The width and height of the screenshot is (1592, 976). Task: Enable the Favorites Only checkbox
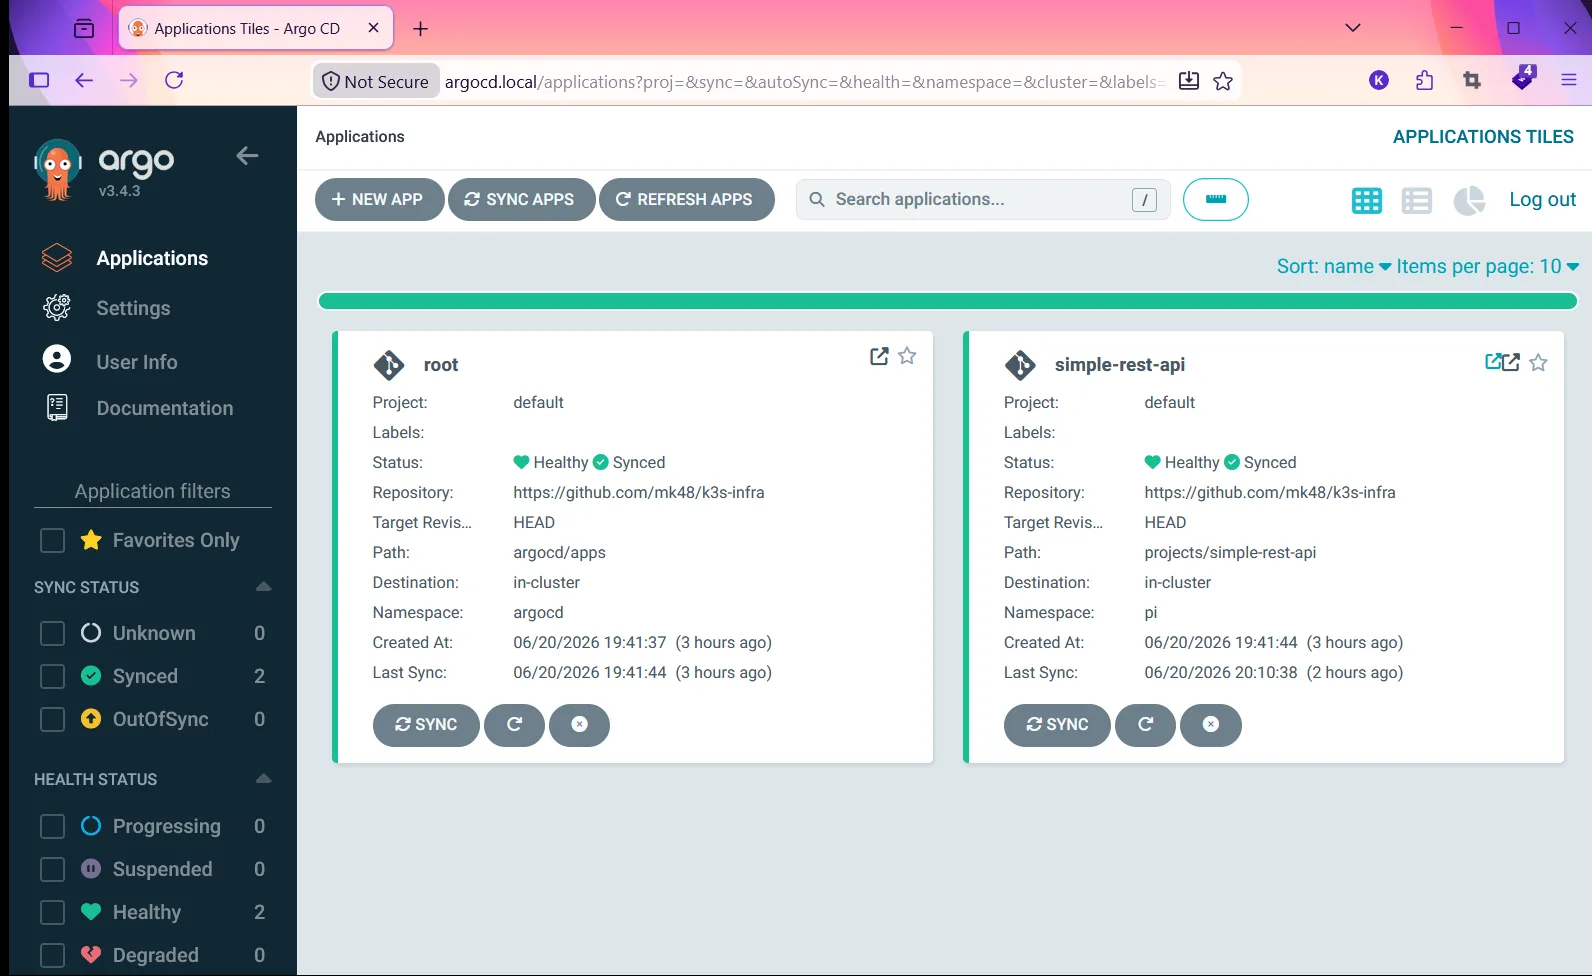click(x=52, y=540)
